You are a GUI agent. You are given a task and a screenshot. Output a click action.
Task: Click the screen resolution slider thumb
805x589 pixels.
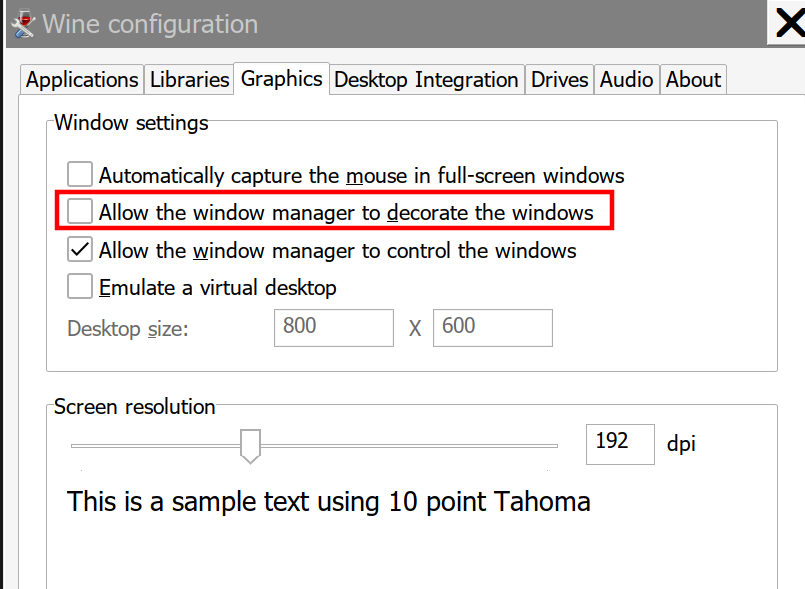tap(251, 446)
